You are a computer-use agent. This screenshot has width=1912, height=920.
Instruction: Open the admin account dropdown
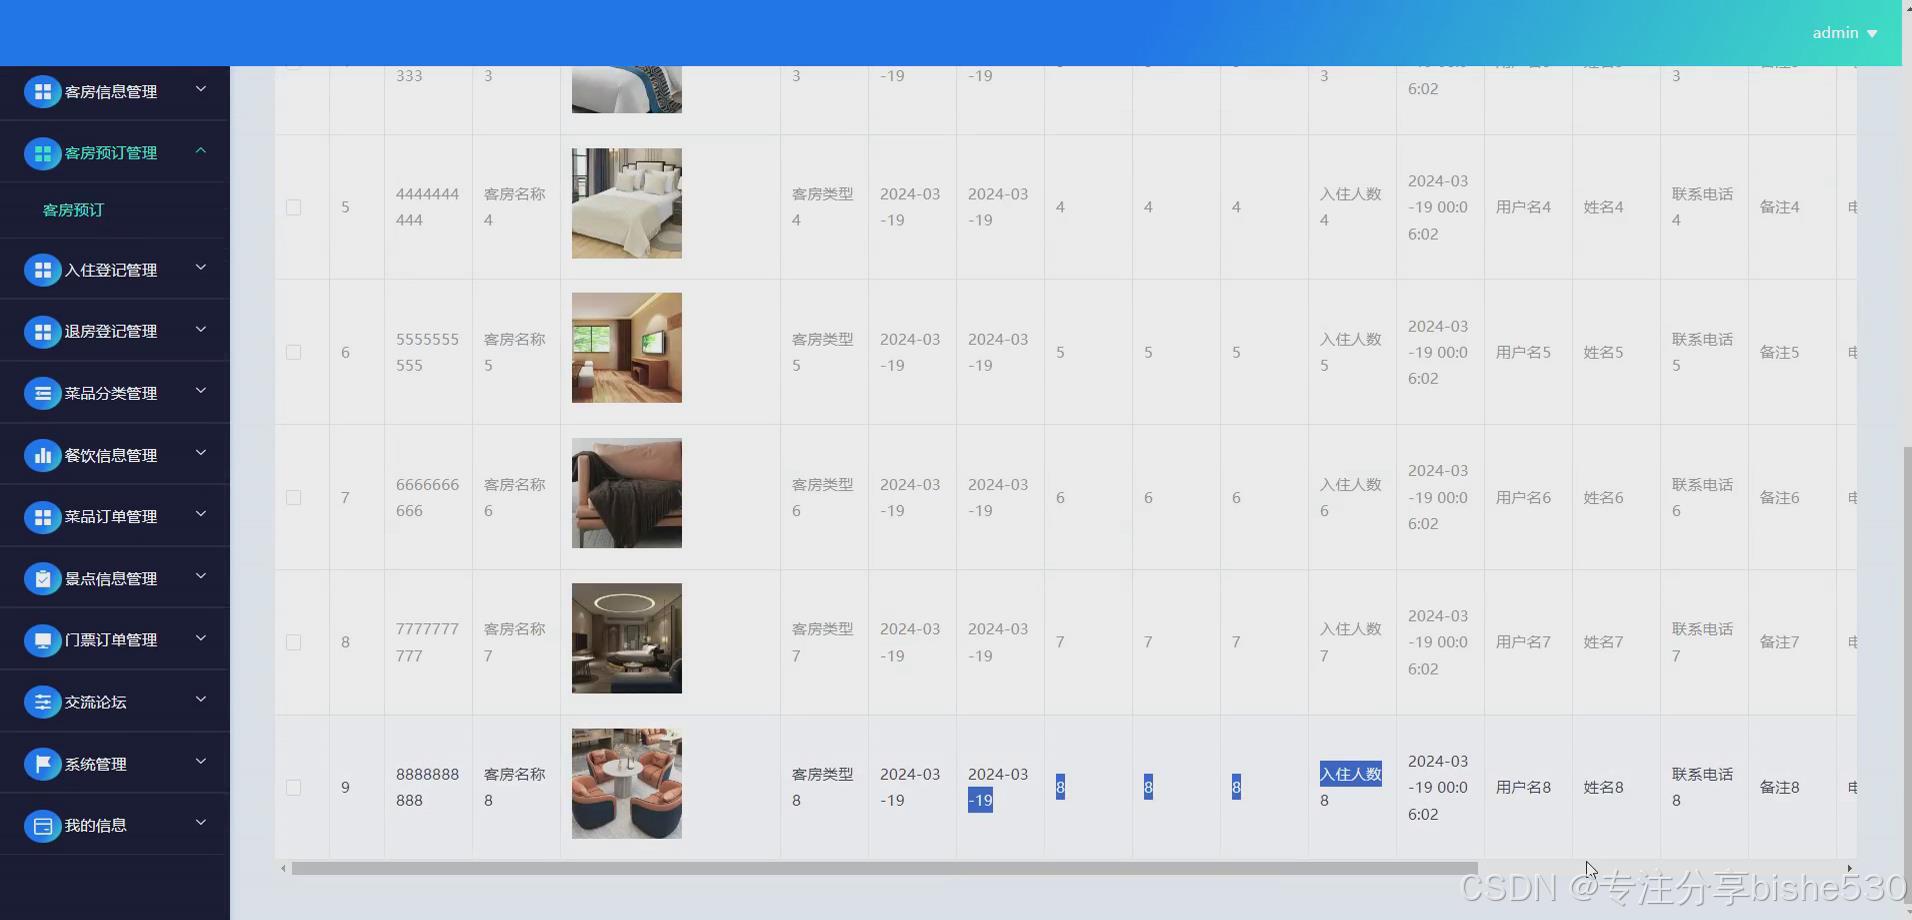[x=1843, y=32]
